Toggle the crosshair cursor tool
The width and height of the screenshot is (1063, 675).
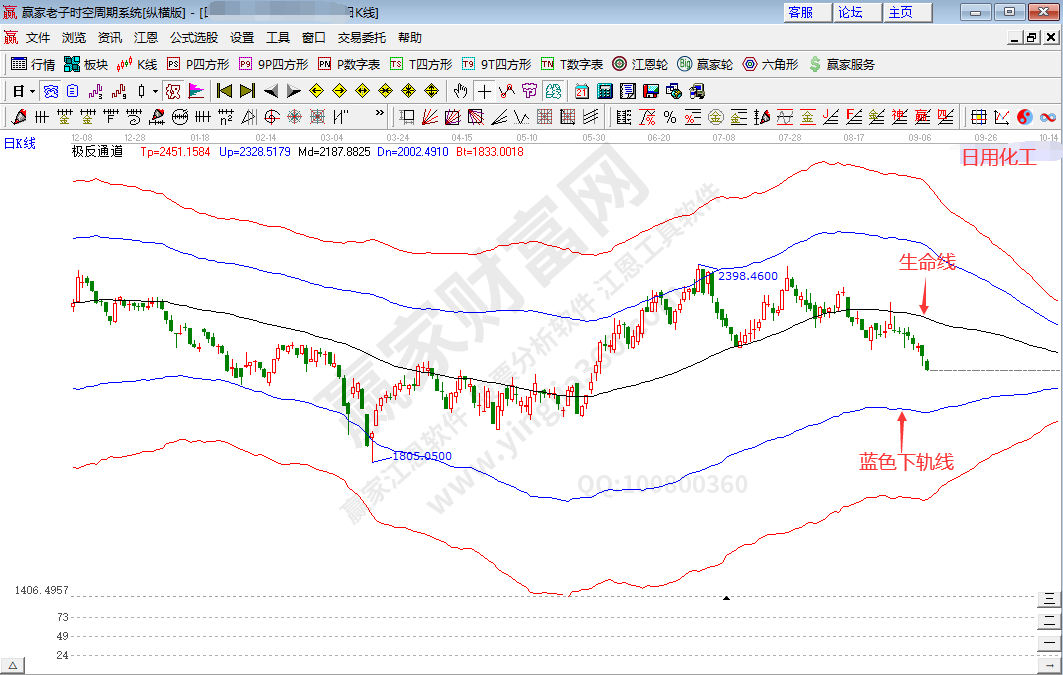(x=483, y=91)
